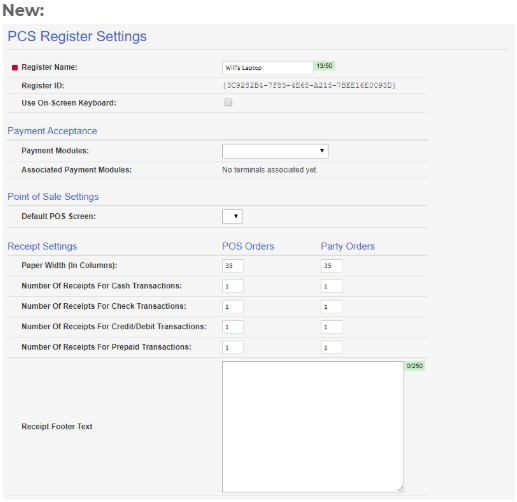Open the Payment Modules dropdown
This screenshot has height=502, width=517.
275,151
